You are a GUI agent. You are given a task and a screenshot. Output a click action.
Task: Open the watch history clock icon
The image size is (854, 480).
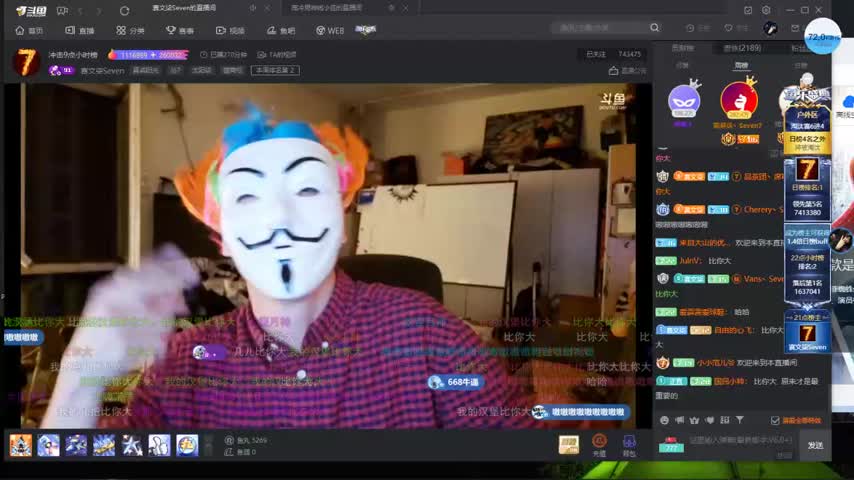pos(690,28)
